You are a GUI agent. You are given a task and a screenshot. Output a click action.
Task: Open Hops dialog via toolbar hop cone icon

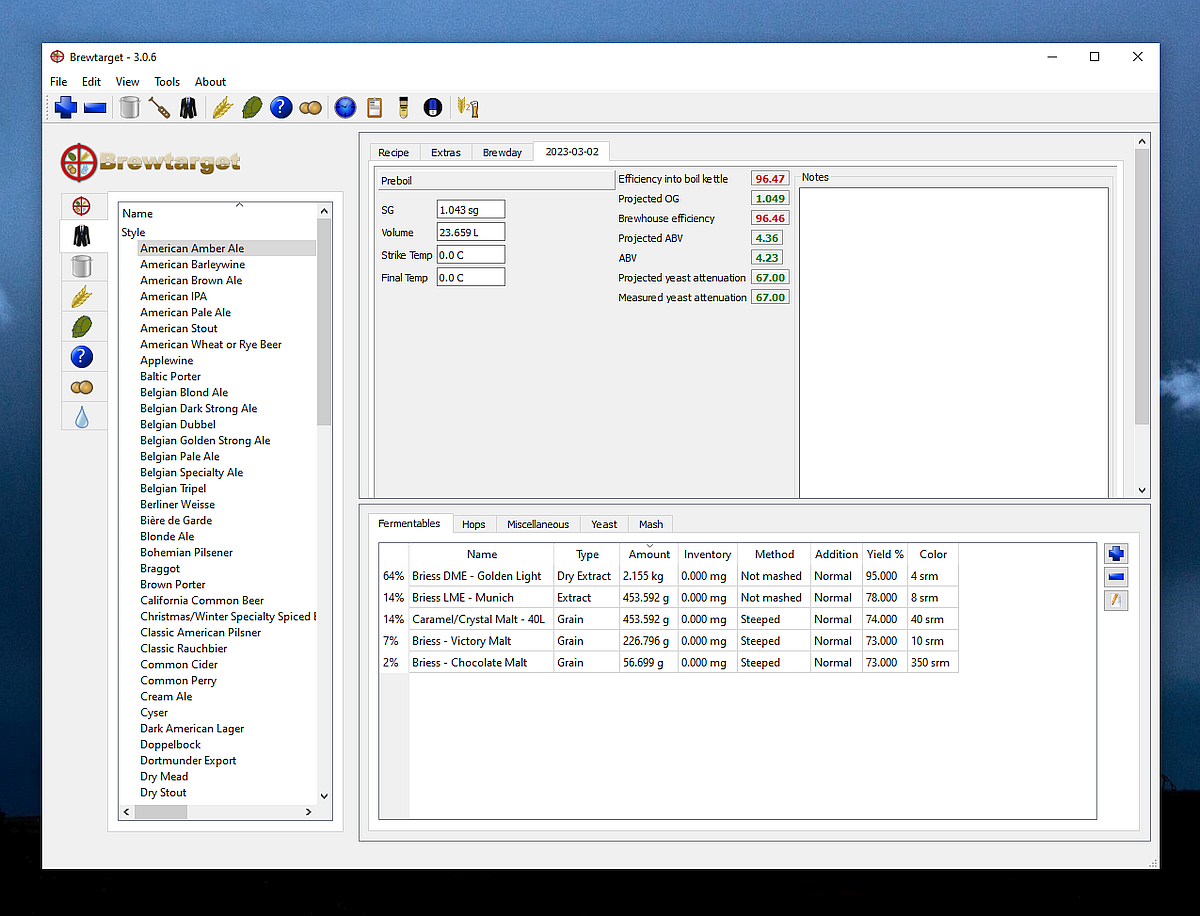pyautogui.click(x=252, y=107)
